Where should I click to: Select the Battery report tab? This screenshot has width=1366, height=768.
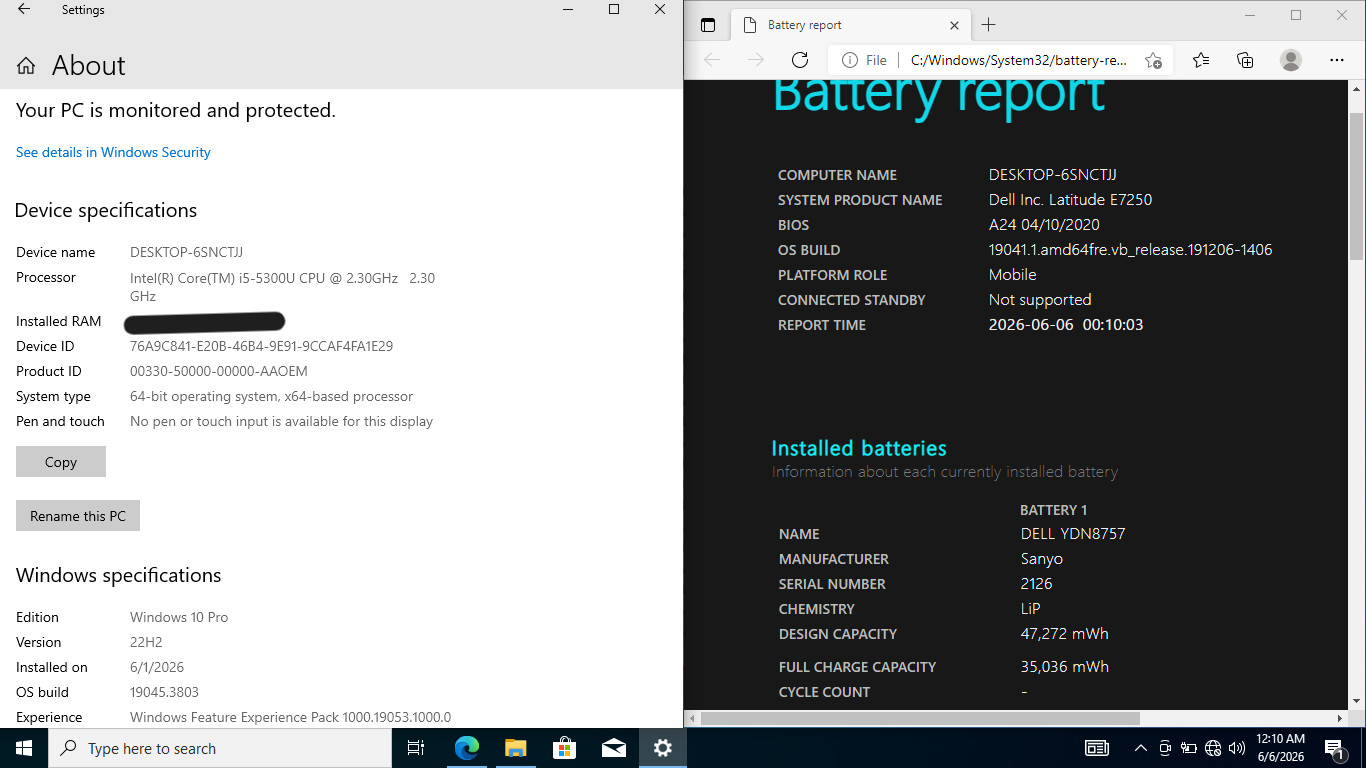pos(852,25)
